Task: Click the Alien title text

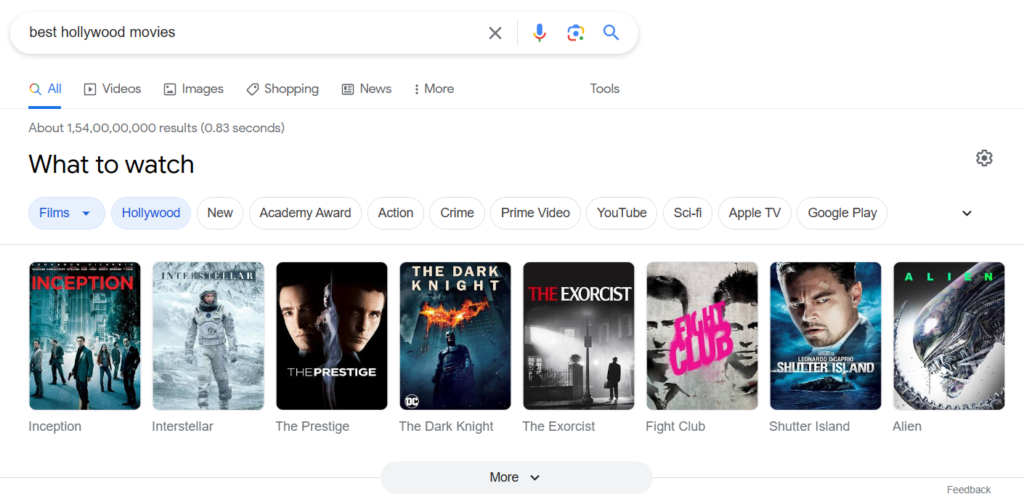Action: (x=906, y=426)
